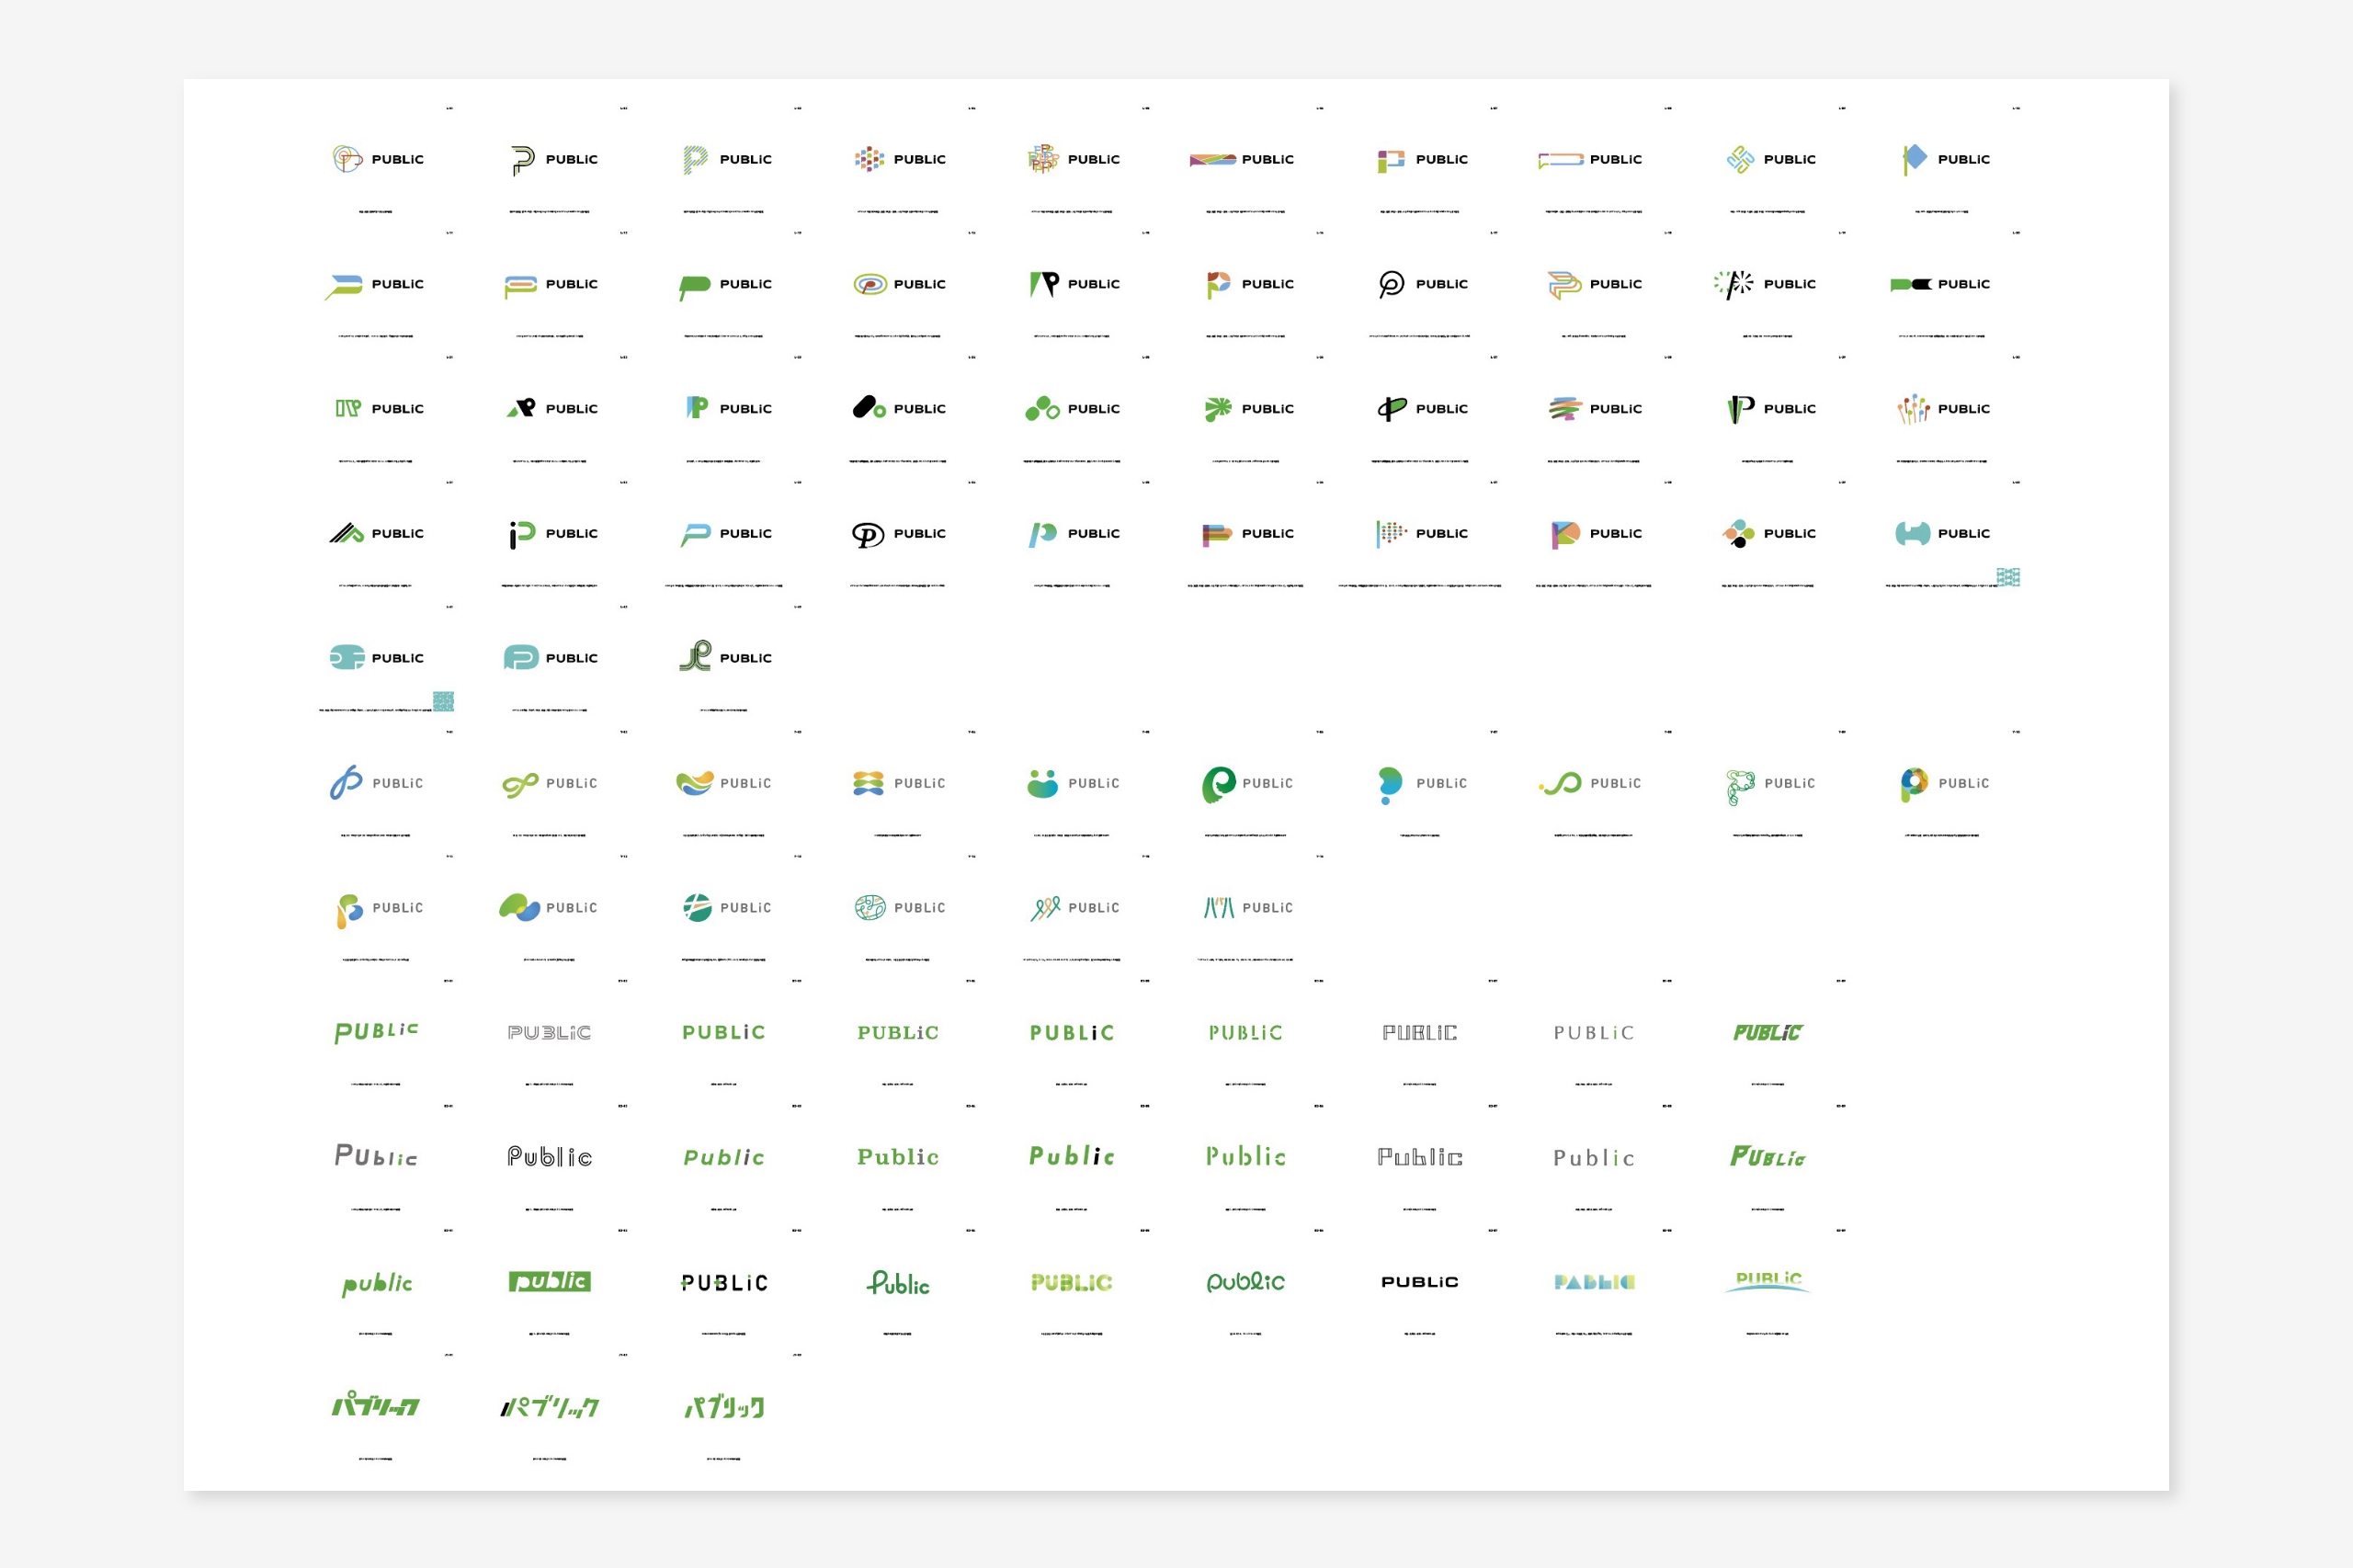The width and height of the screenshot is (2353, 1568).
Task: Select the black and green katakana wordmark
Action: [549, 1407]
